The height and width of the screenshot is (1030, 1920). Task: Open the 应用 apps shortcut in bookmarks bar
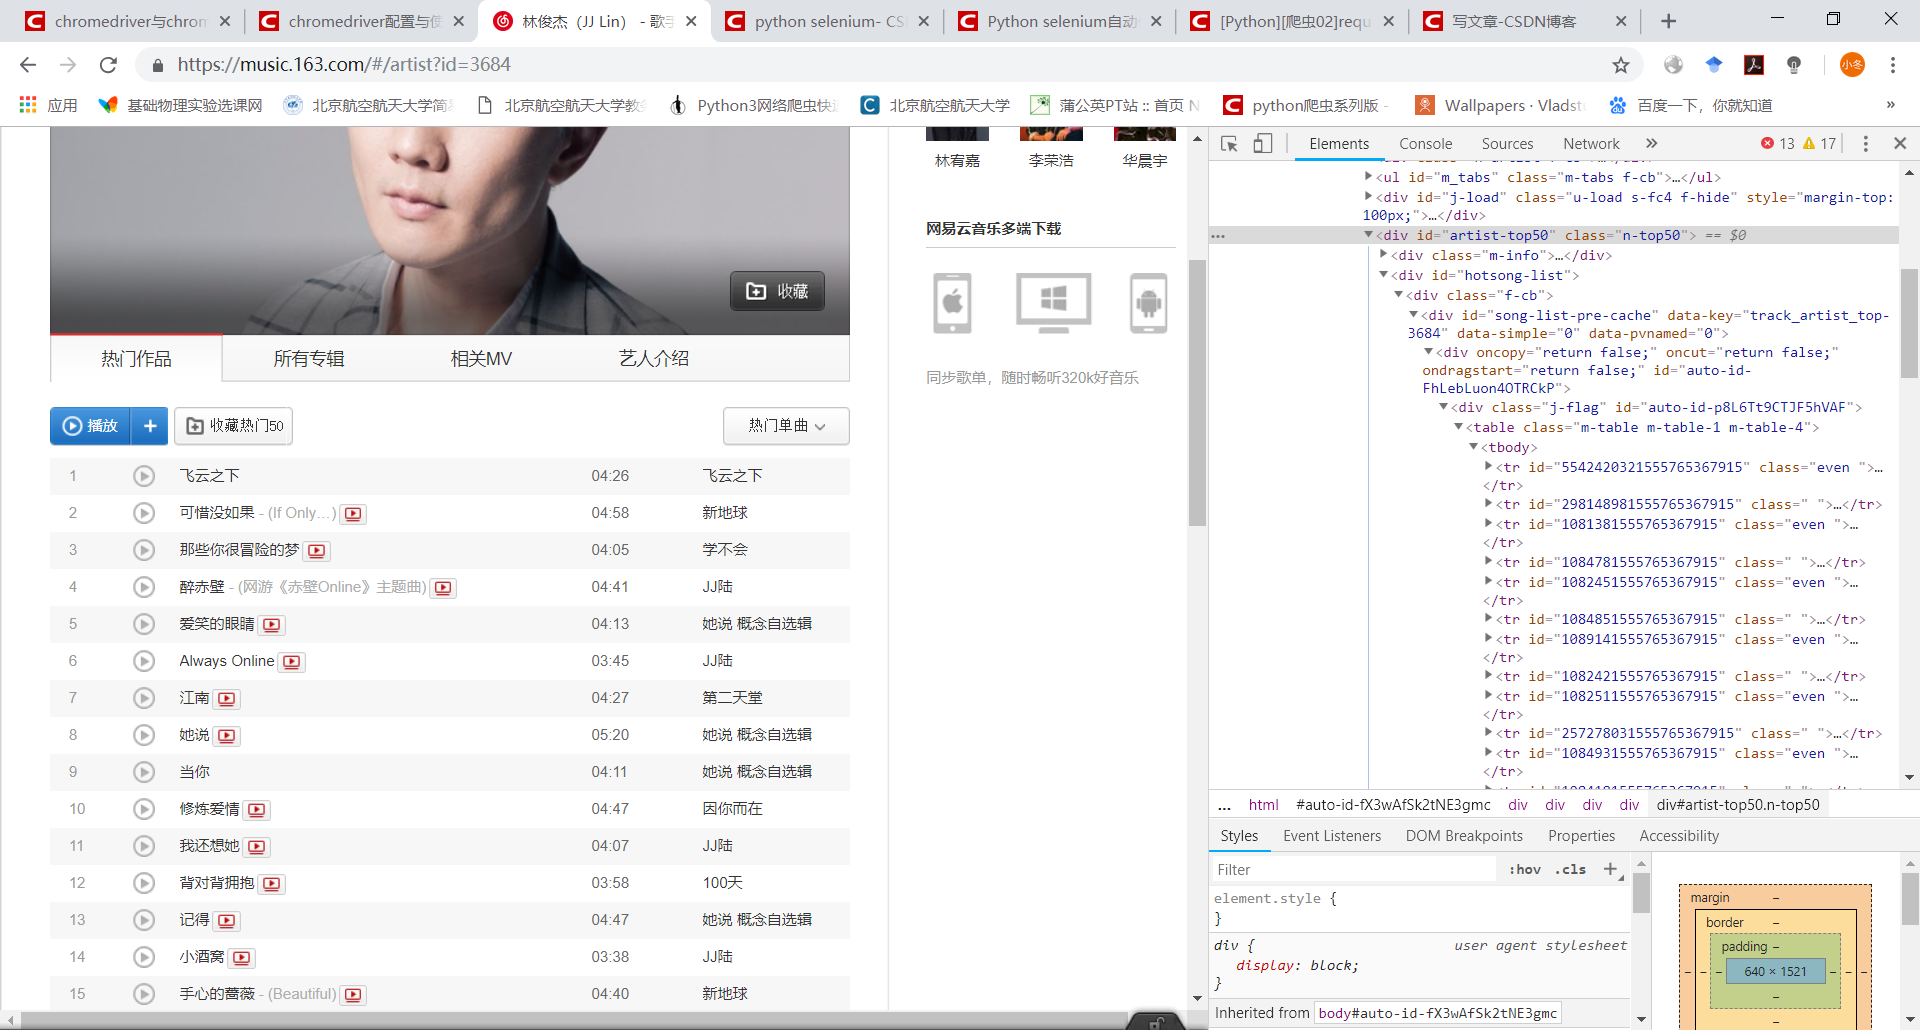point(48,105)
